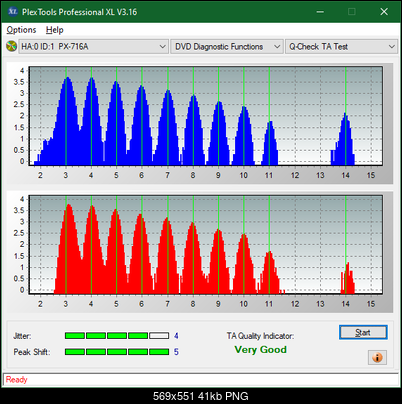Start the TA test
This screenshot has width=402, height=404.
pos(363,332)
